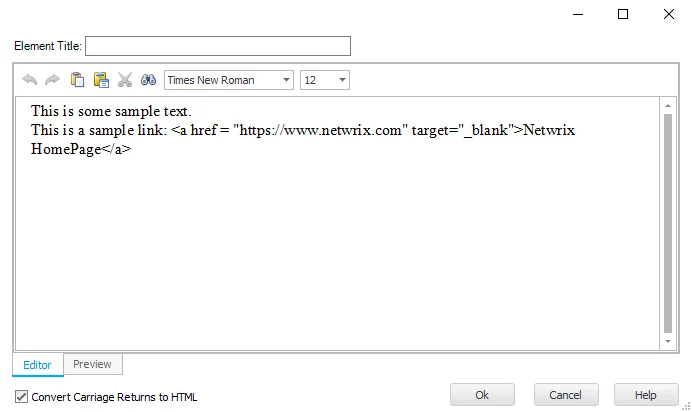
Task: Click the Cut scissors icon
Action: coord(125,80)
